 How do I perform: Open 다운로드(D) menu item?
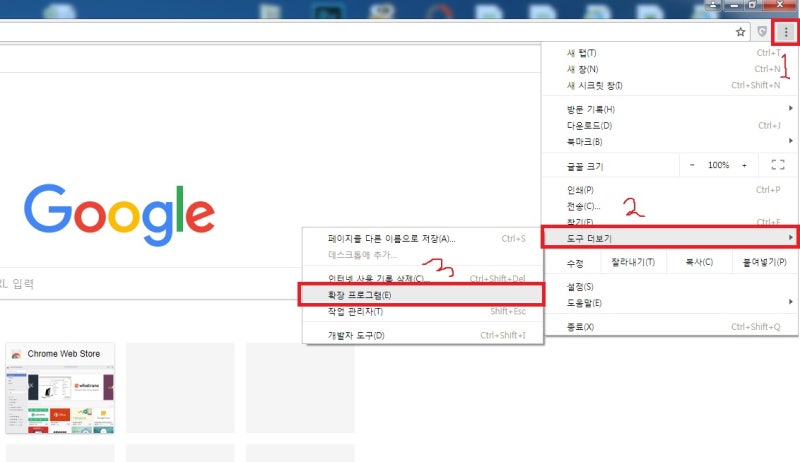point(670,125)
